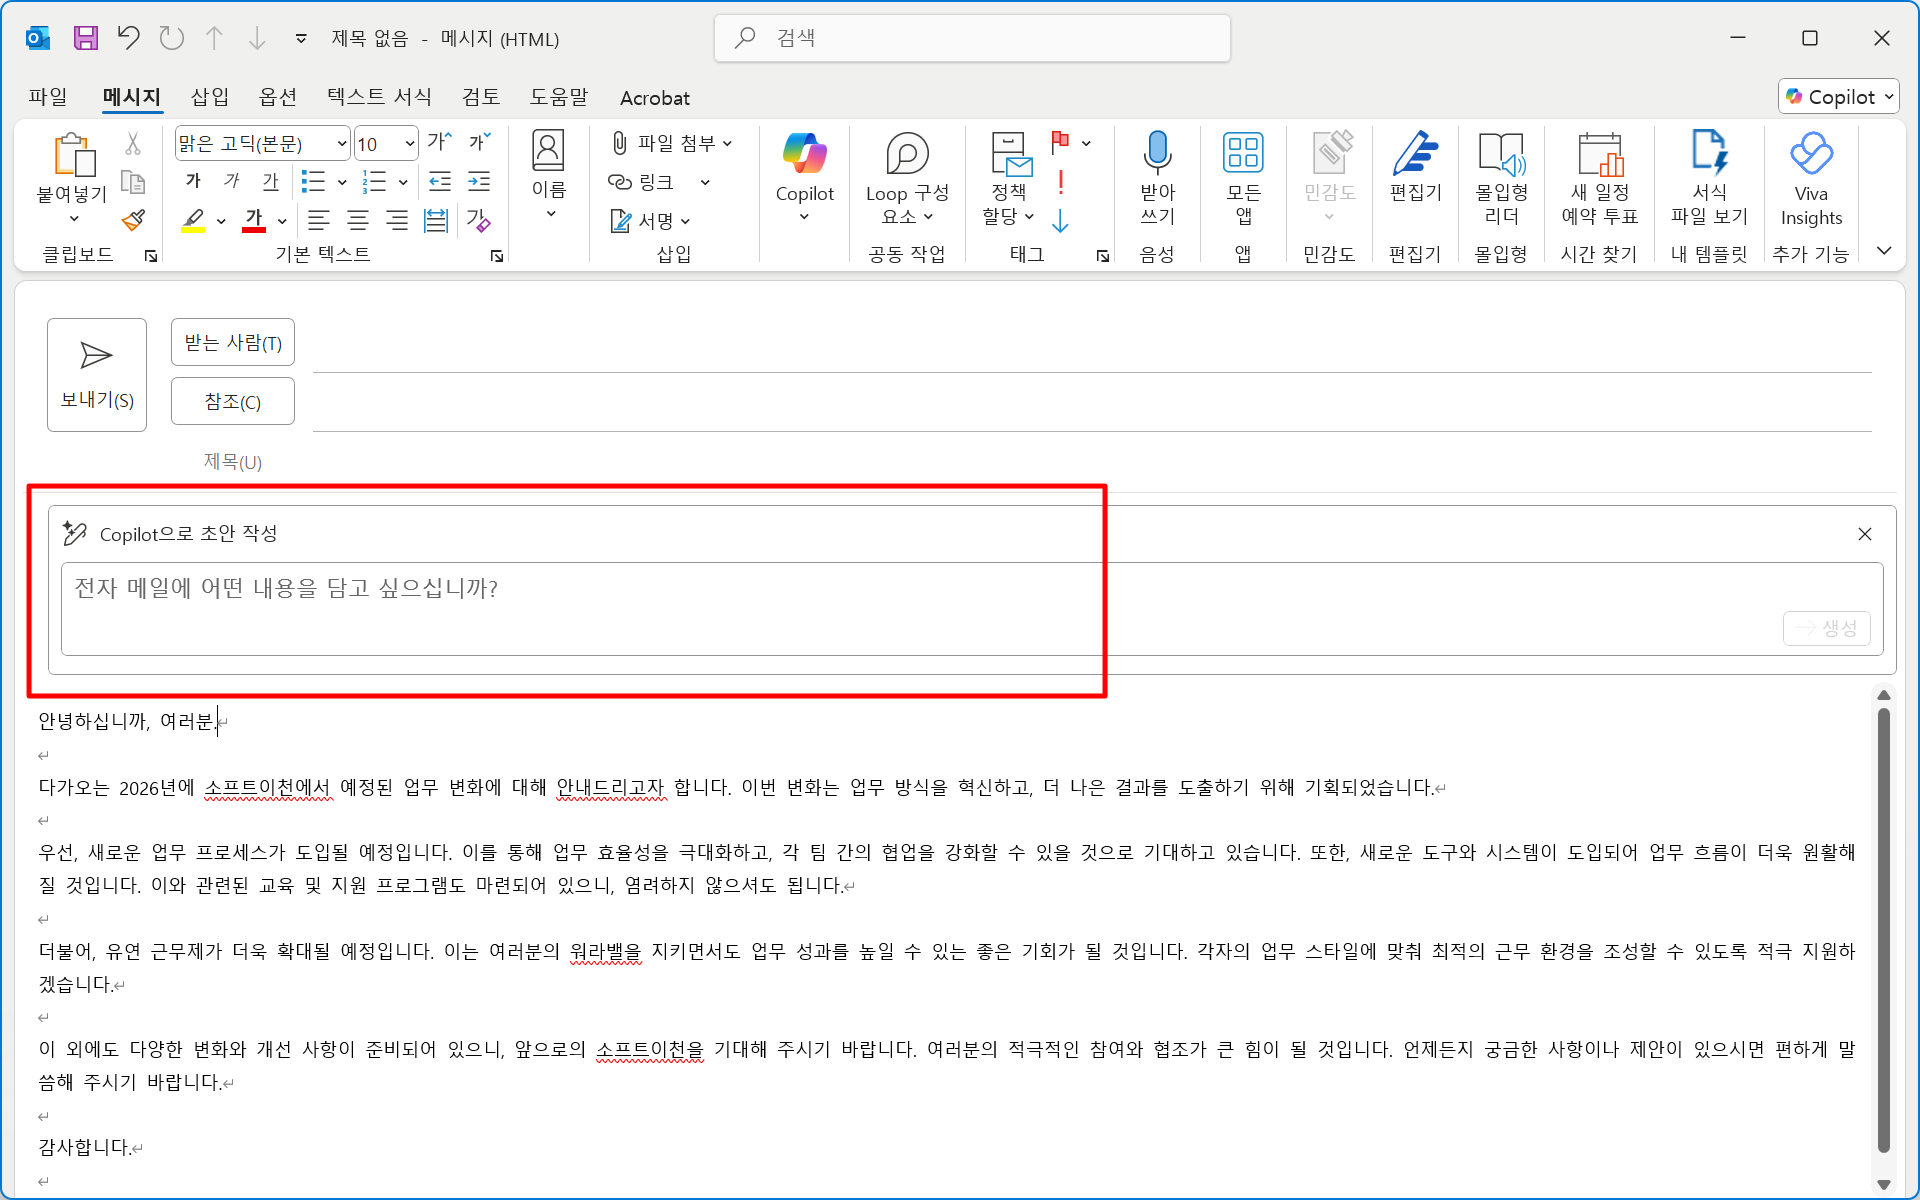Click the format painter brush icon
Viewport: 1920px width, 1200px height.
[x=133, y=220]
